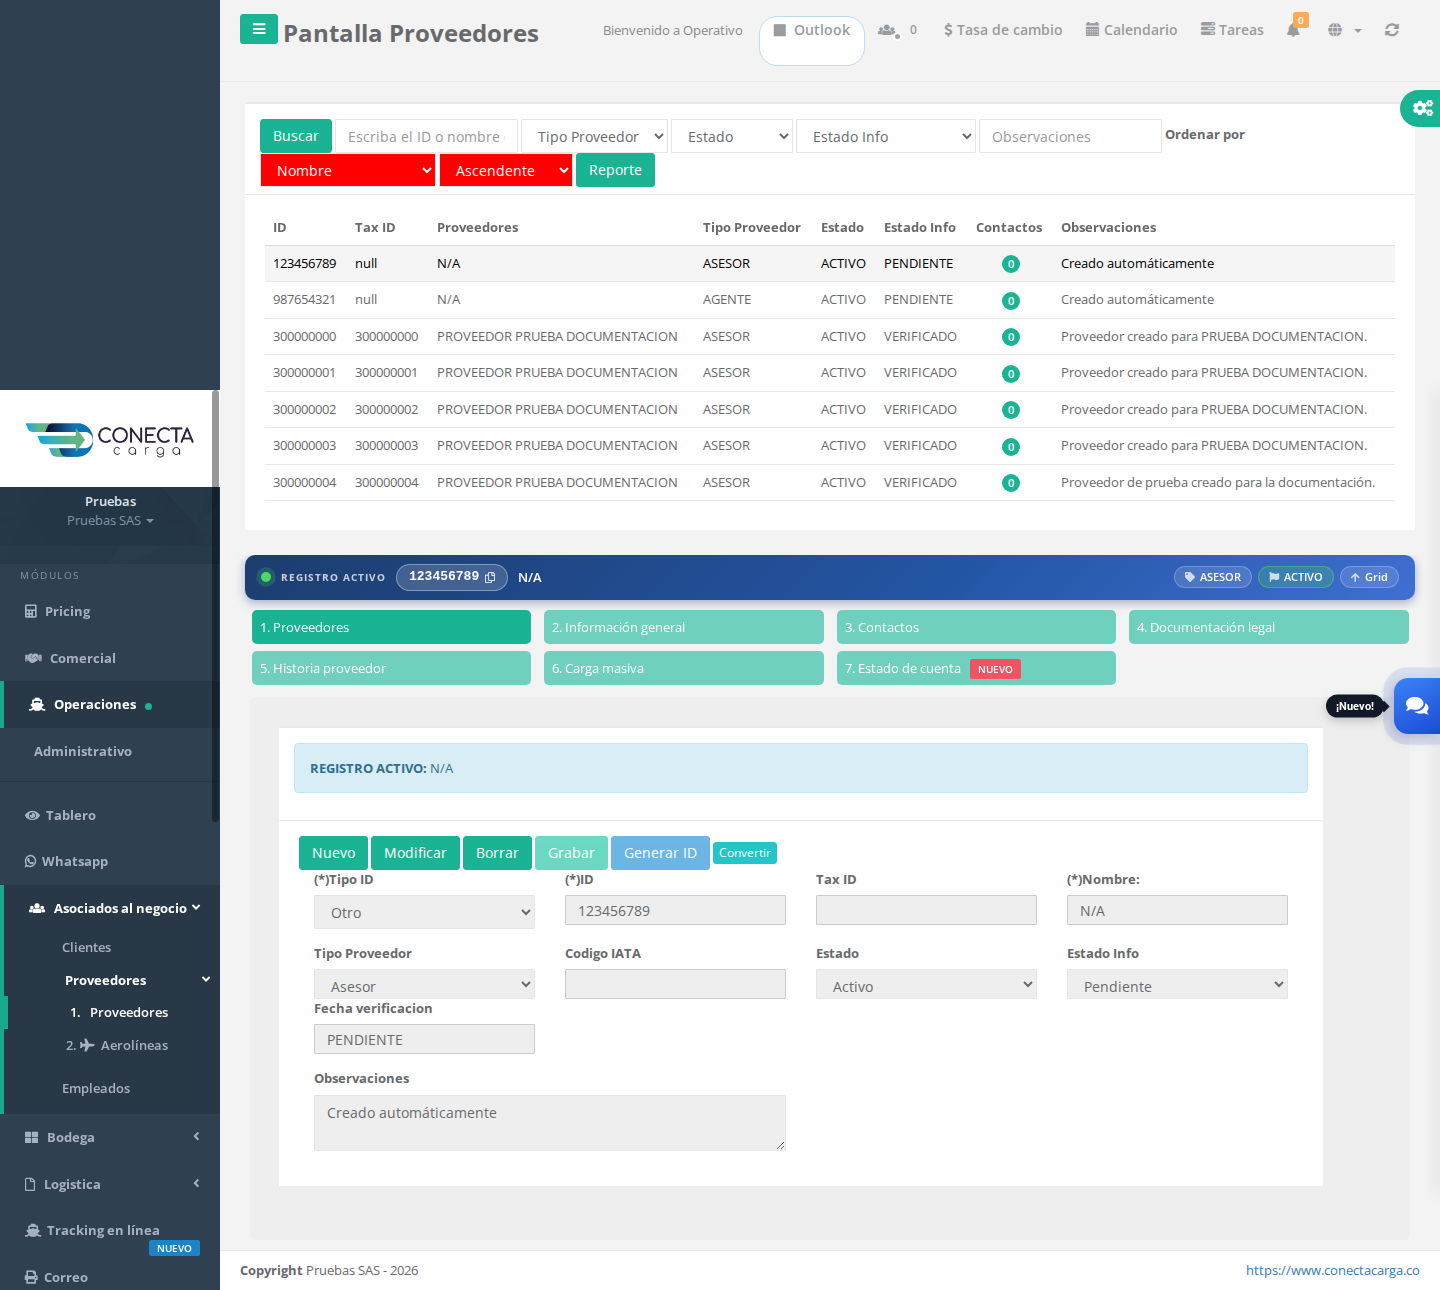Switch to the 7. Estado de cuenta tab
Viewport: 1440px width, 1290px height.
point(976,668)
